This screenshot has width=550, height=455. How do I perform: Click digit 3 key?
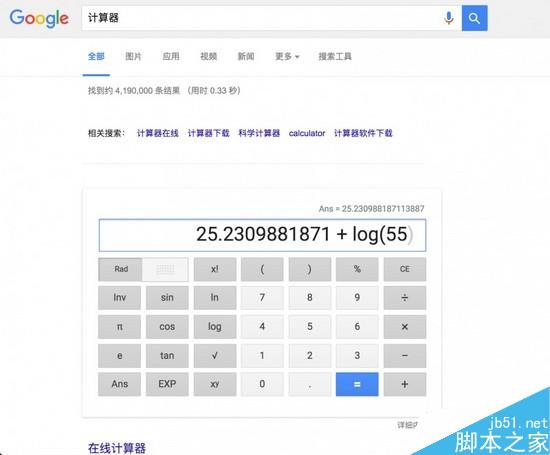click(x=357, y=356)
